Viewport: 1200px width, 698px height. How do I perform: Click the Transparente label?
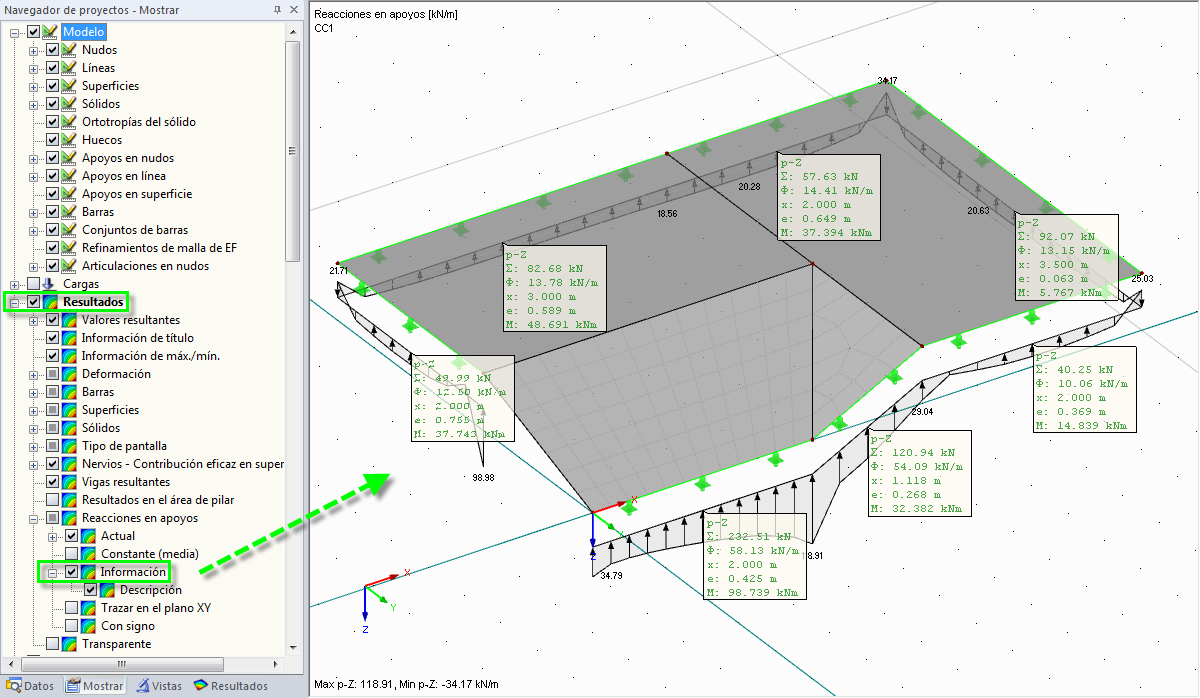click(x=117, y=644)
